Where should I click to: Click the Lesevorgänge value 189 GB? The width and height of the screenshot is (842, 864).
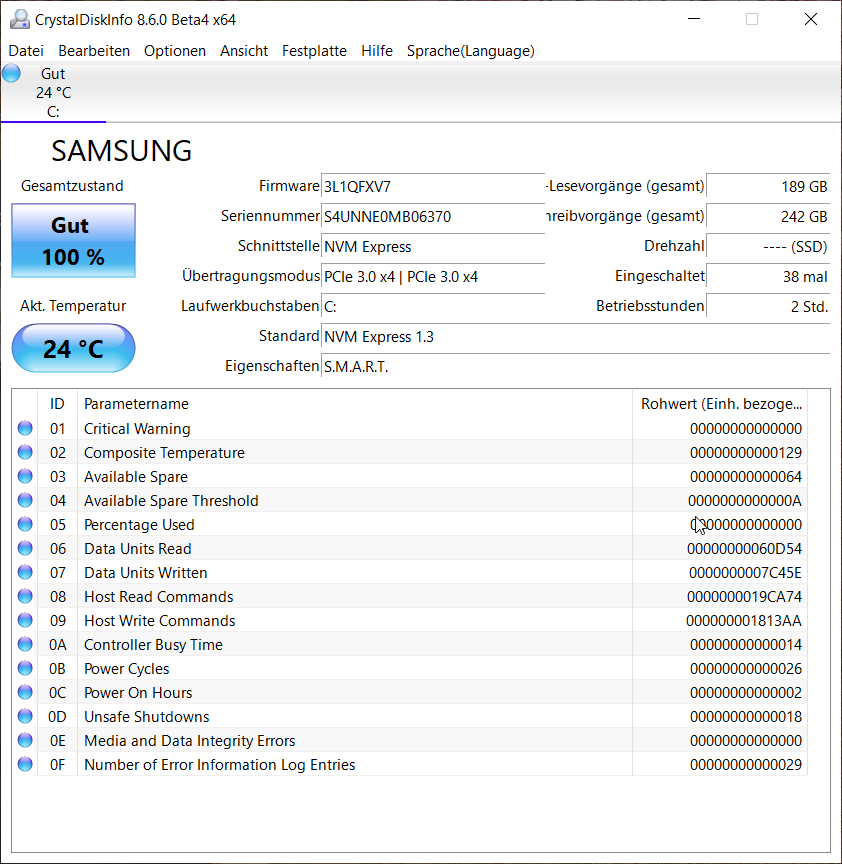[768, 186]
